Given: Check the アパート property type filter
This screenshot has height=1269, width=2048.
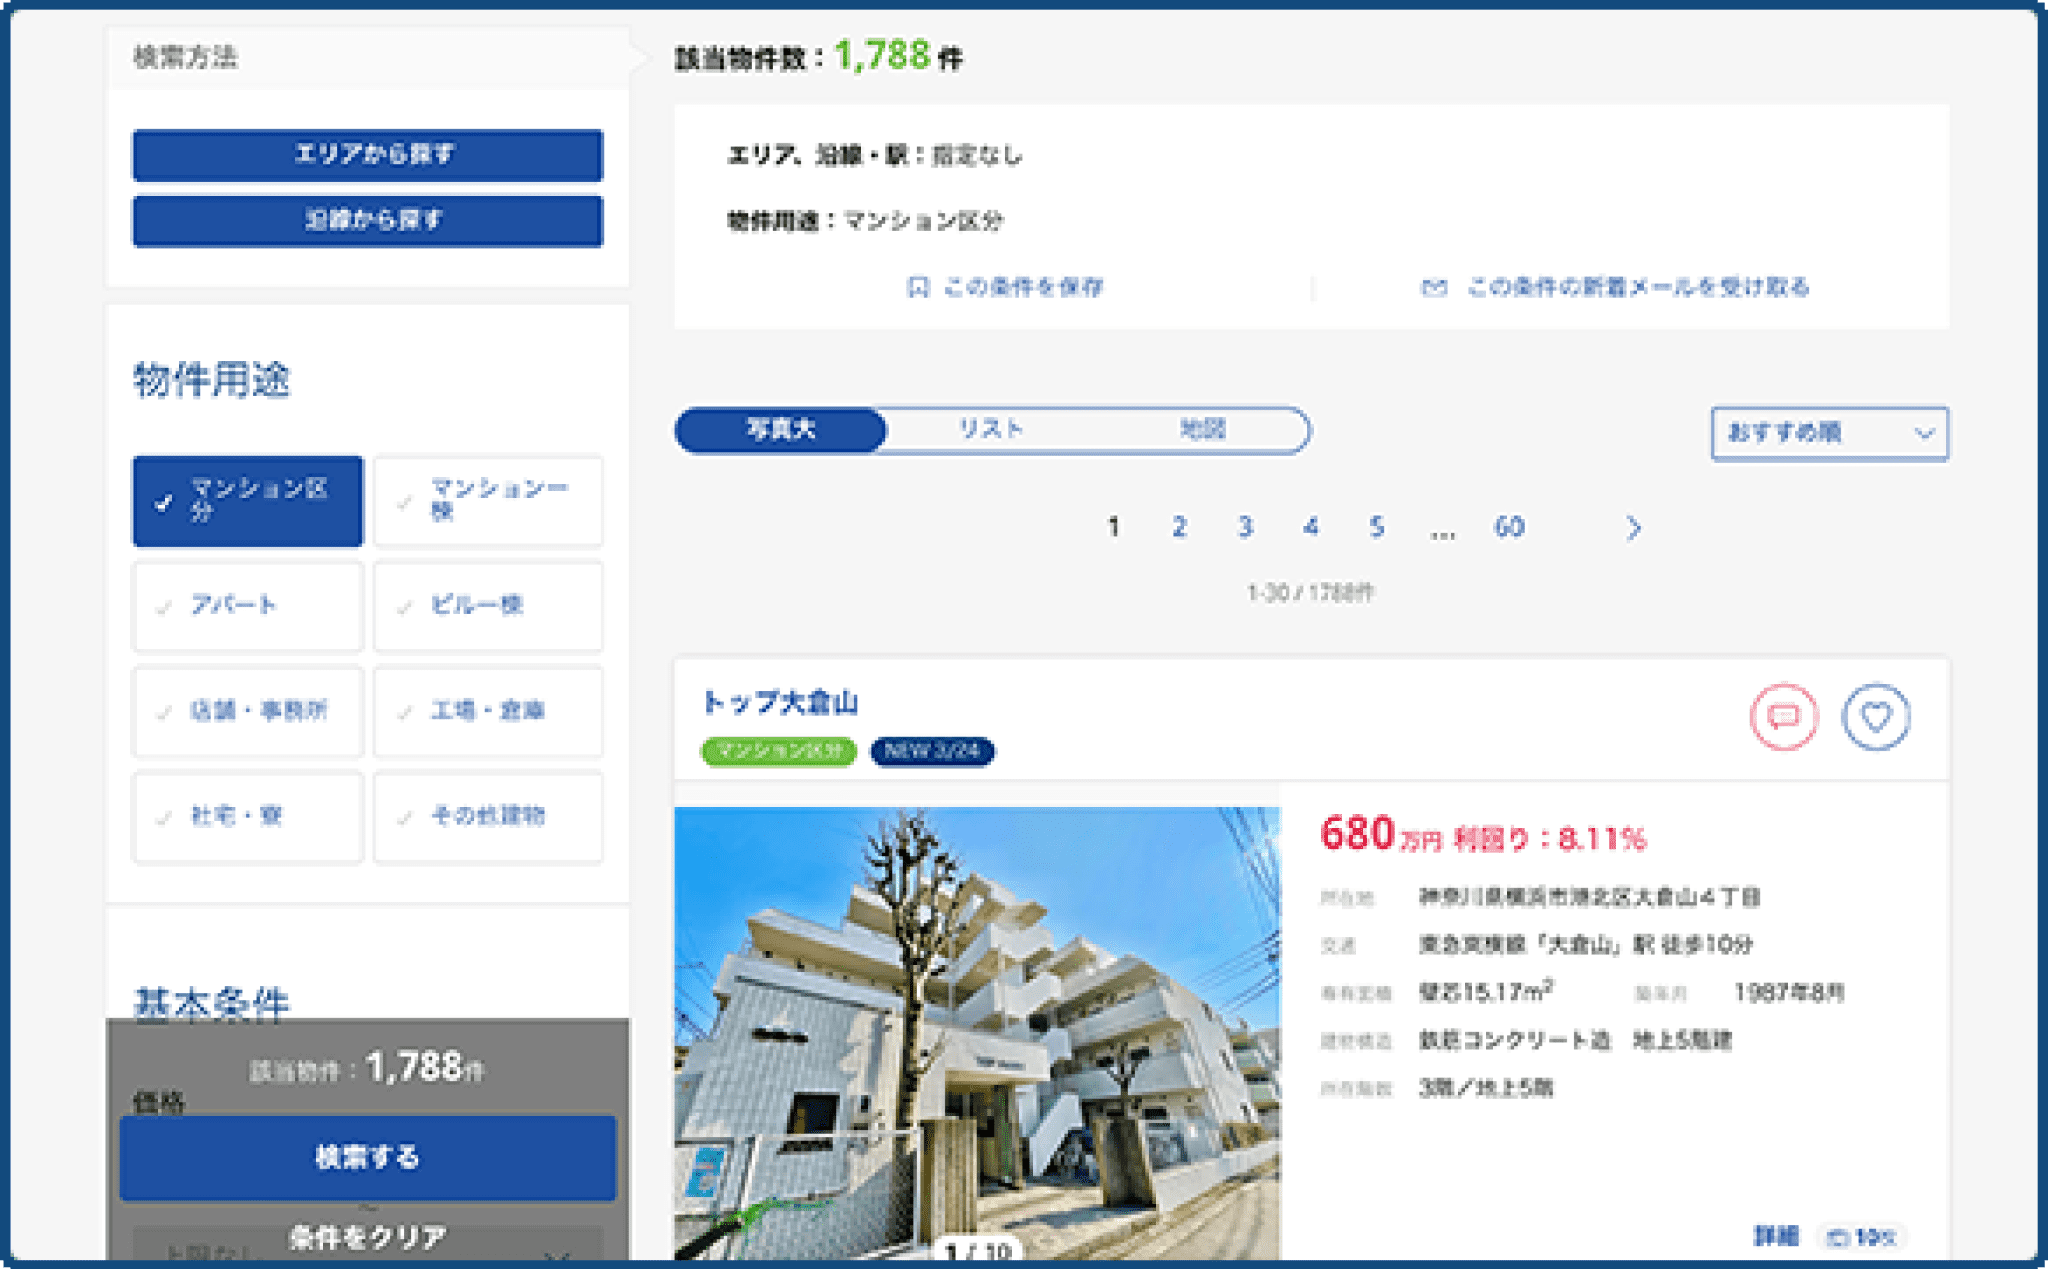Looking at the screenshot, I should point(247,606).
